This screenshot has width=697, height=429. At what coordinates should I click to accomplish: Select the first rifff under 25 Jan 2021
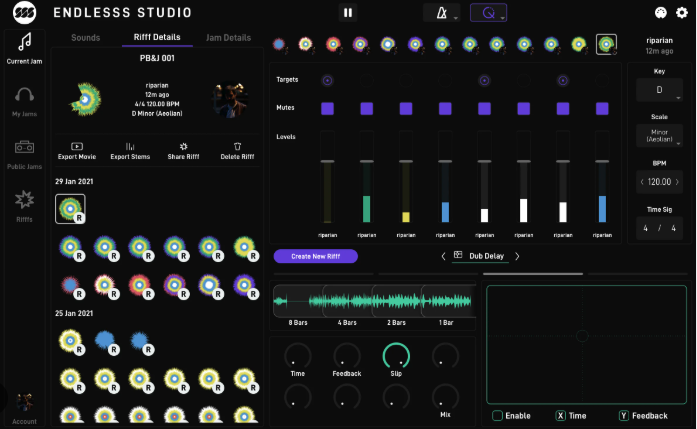(x=70, y=341)
